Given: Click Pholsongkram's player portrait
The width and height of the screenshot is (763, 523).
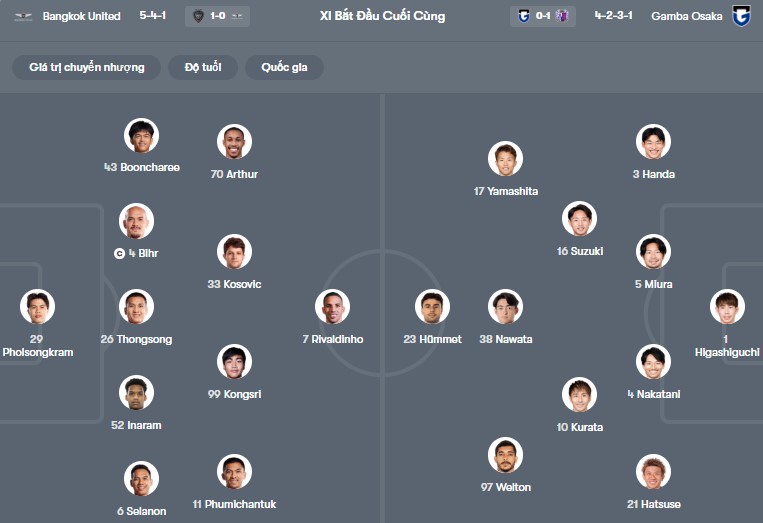Looking at the screenshot, I should (37, 307).
